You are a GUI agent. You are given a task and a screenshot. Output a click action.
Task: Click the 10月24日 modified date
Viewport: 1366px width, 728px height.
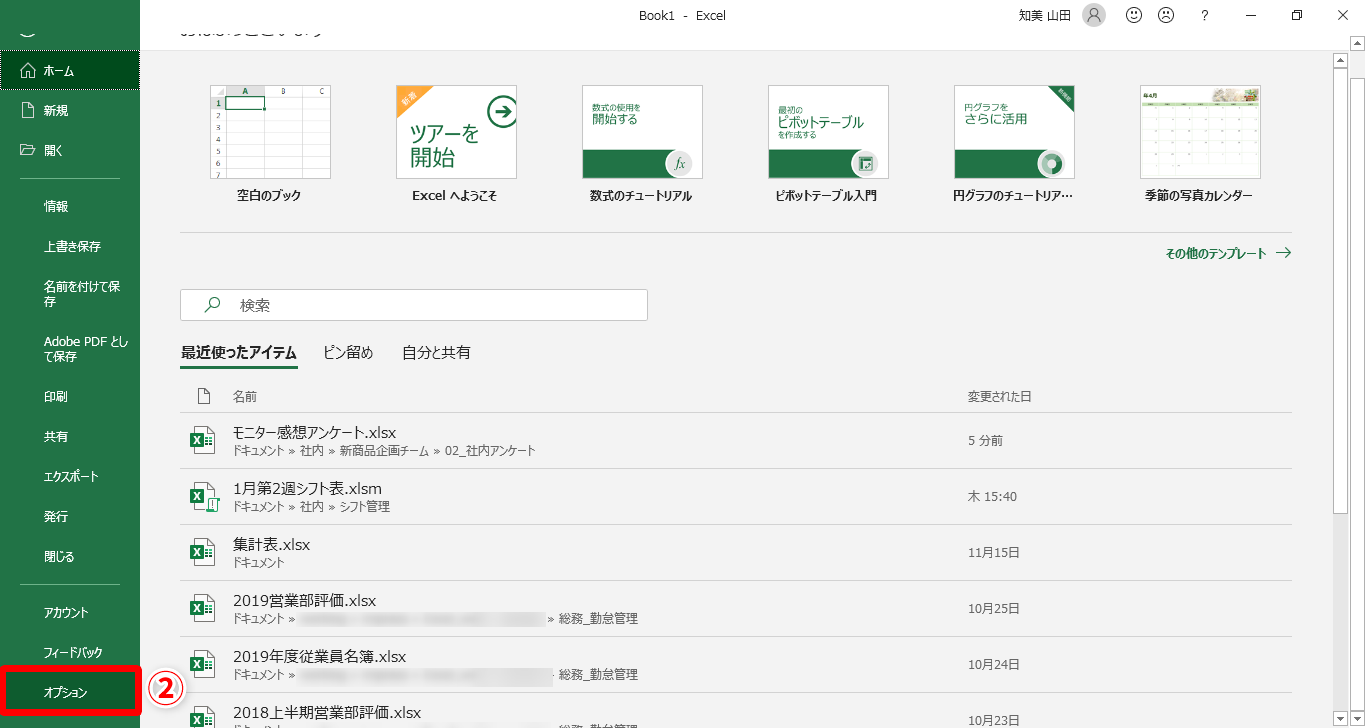(x=994, y=665)
